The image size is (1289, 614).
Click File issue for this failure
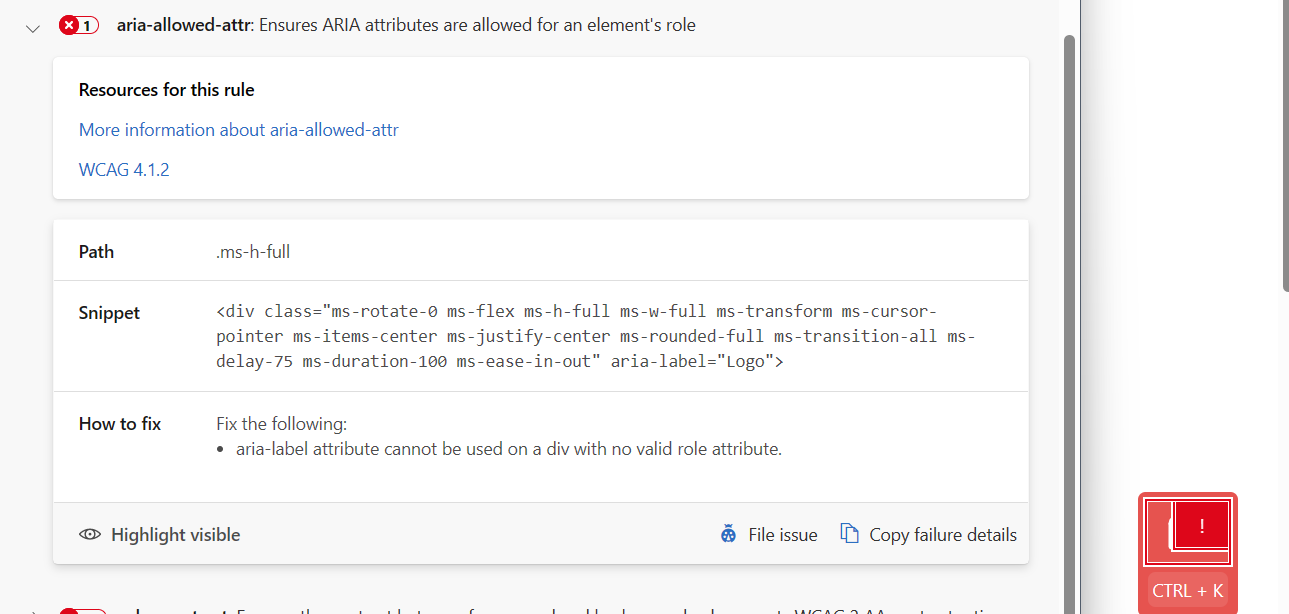[783, 534]
